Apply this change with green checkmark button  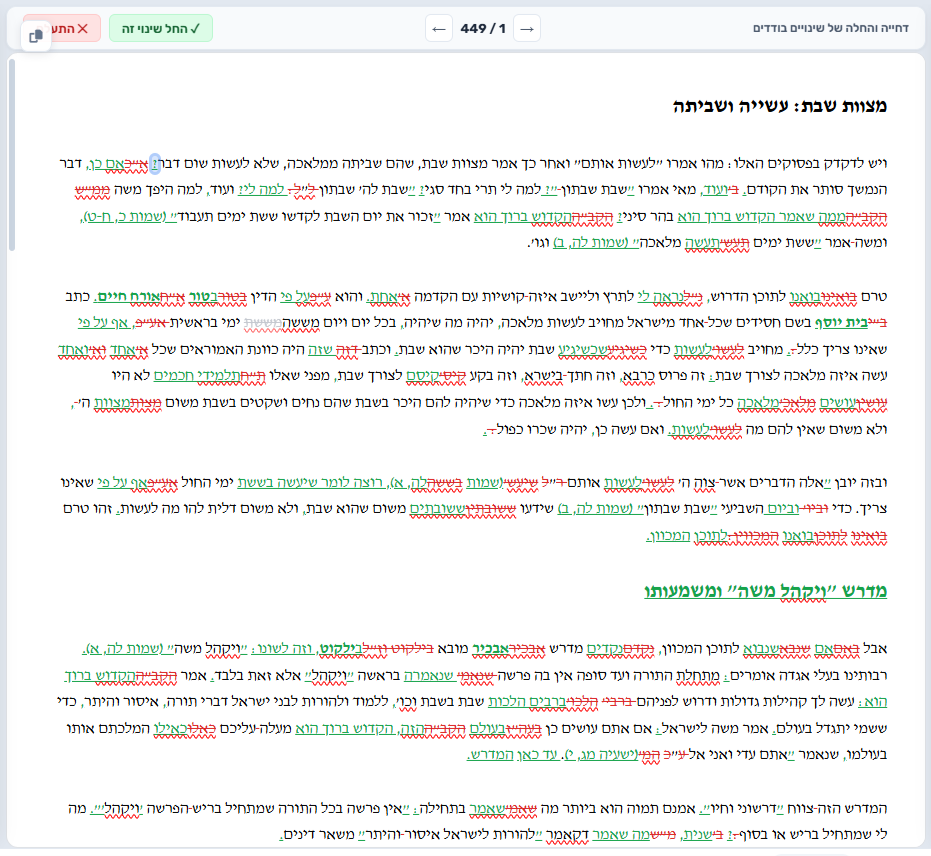pos(161,28)
